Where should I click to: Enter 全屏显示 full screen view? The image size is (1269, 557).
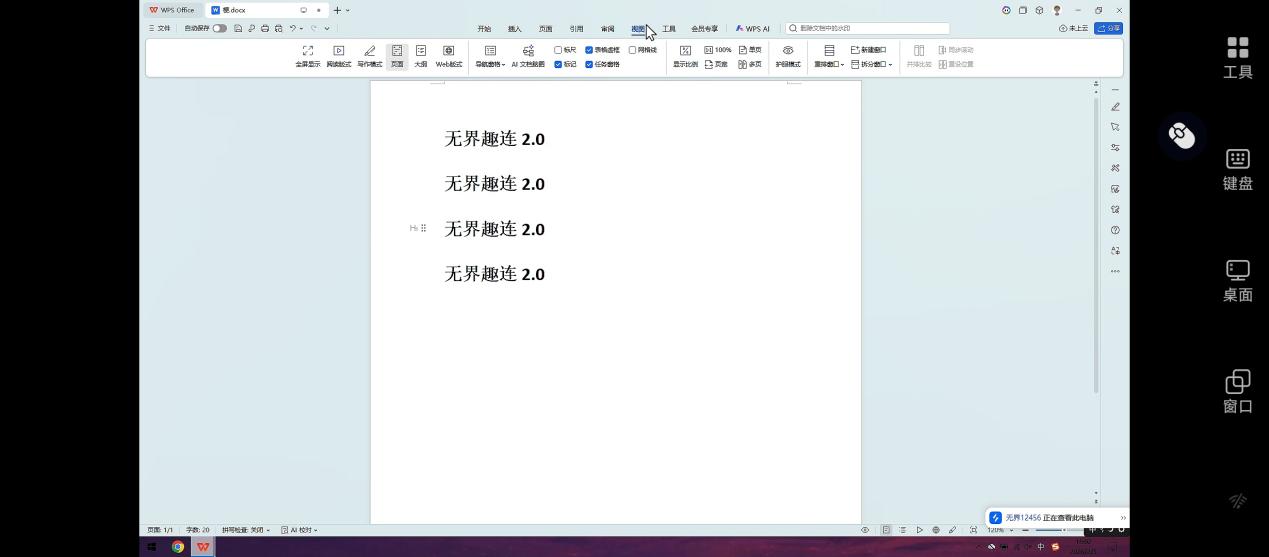coord(307,56)
